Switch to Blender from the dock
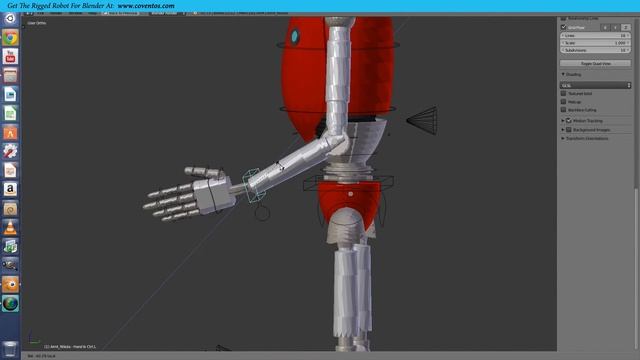640x360 pixels. point(10,284)
